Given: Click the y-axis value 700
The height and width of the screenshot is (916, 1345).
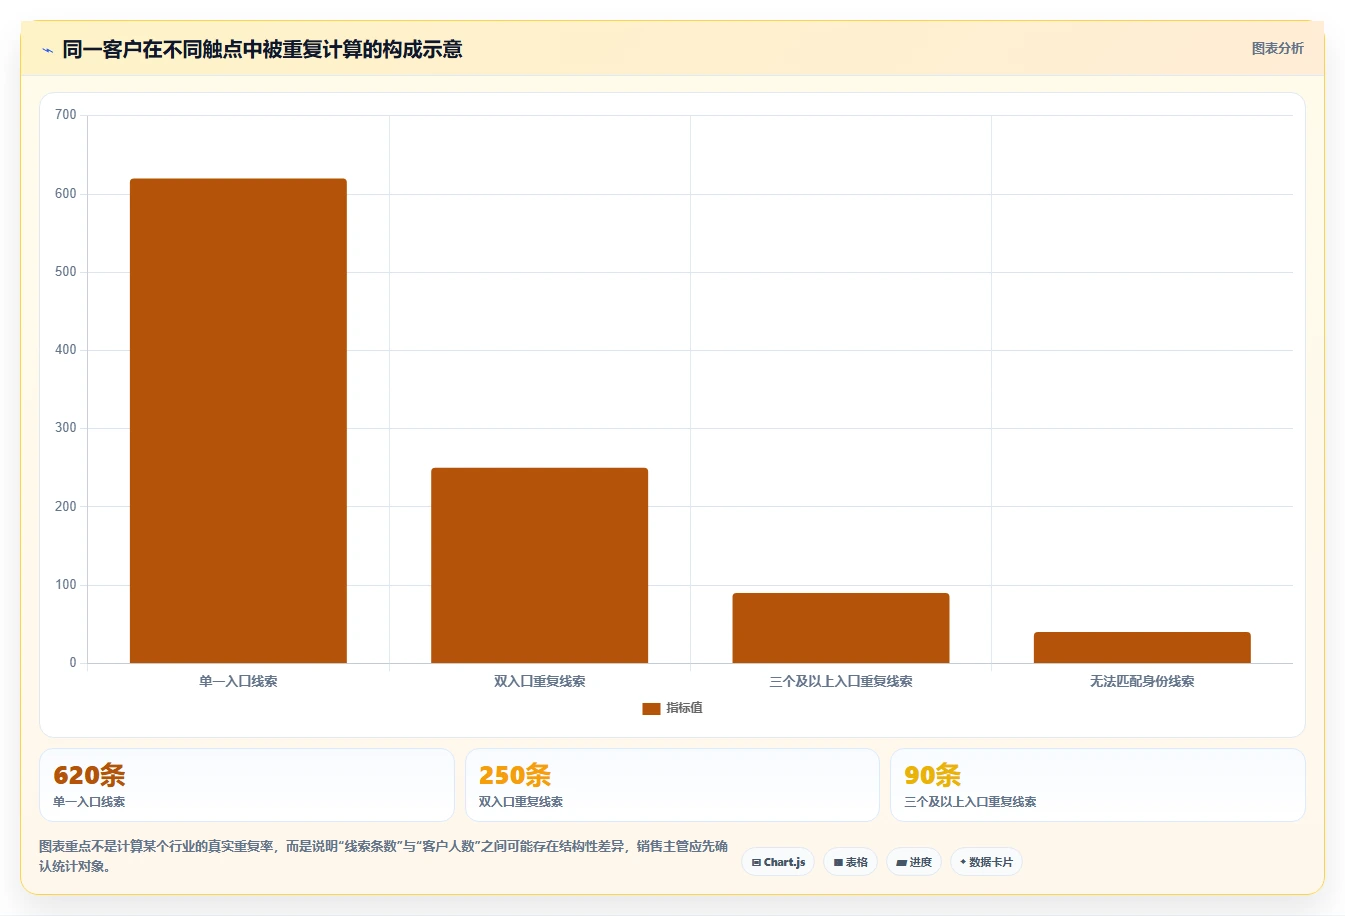Looking at the screenshot, I should [66, 115].
